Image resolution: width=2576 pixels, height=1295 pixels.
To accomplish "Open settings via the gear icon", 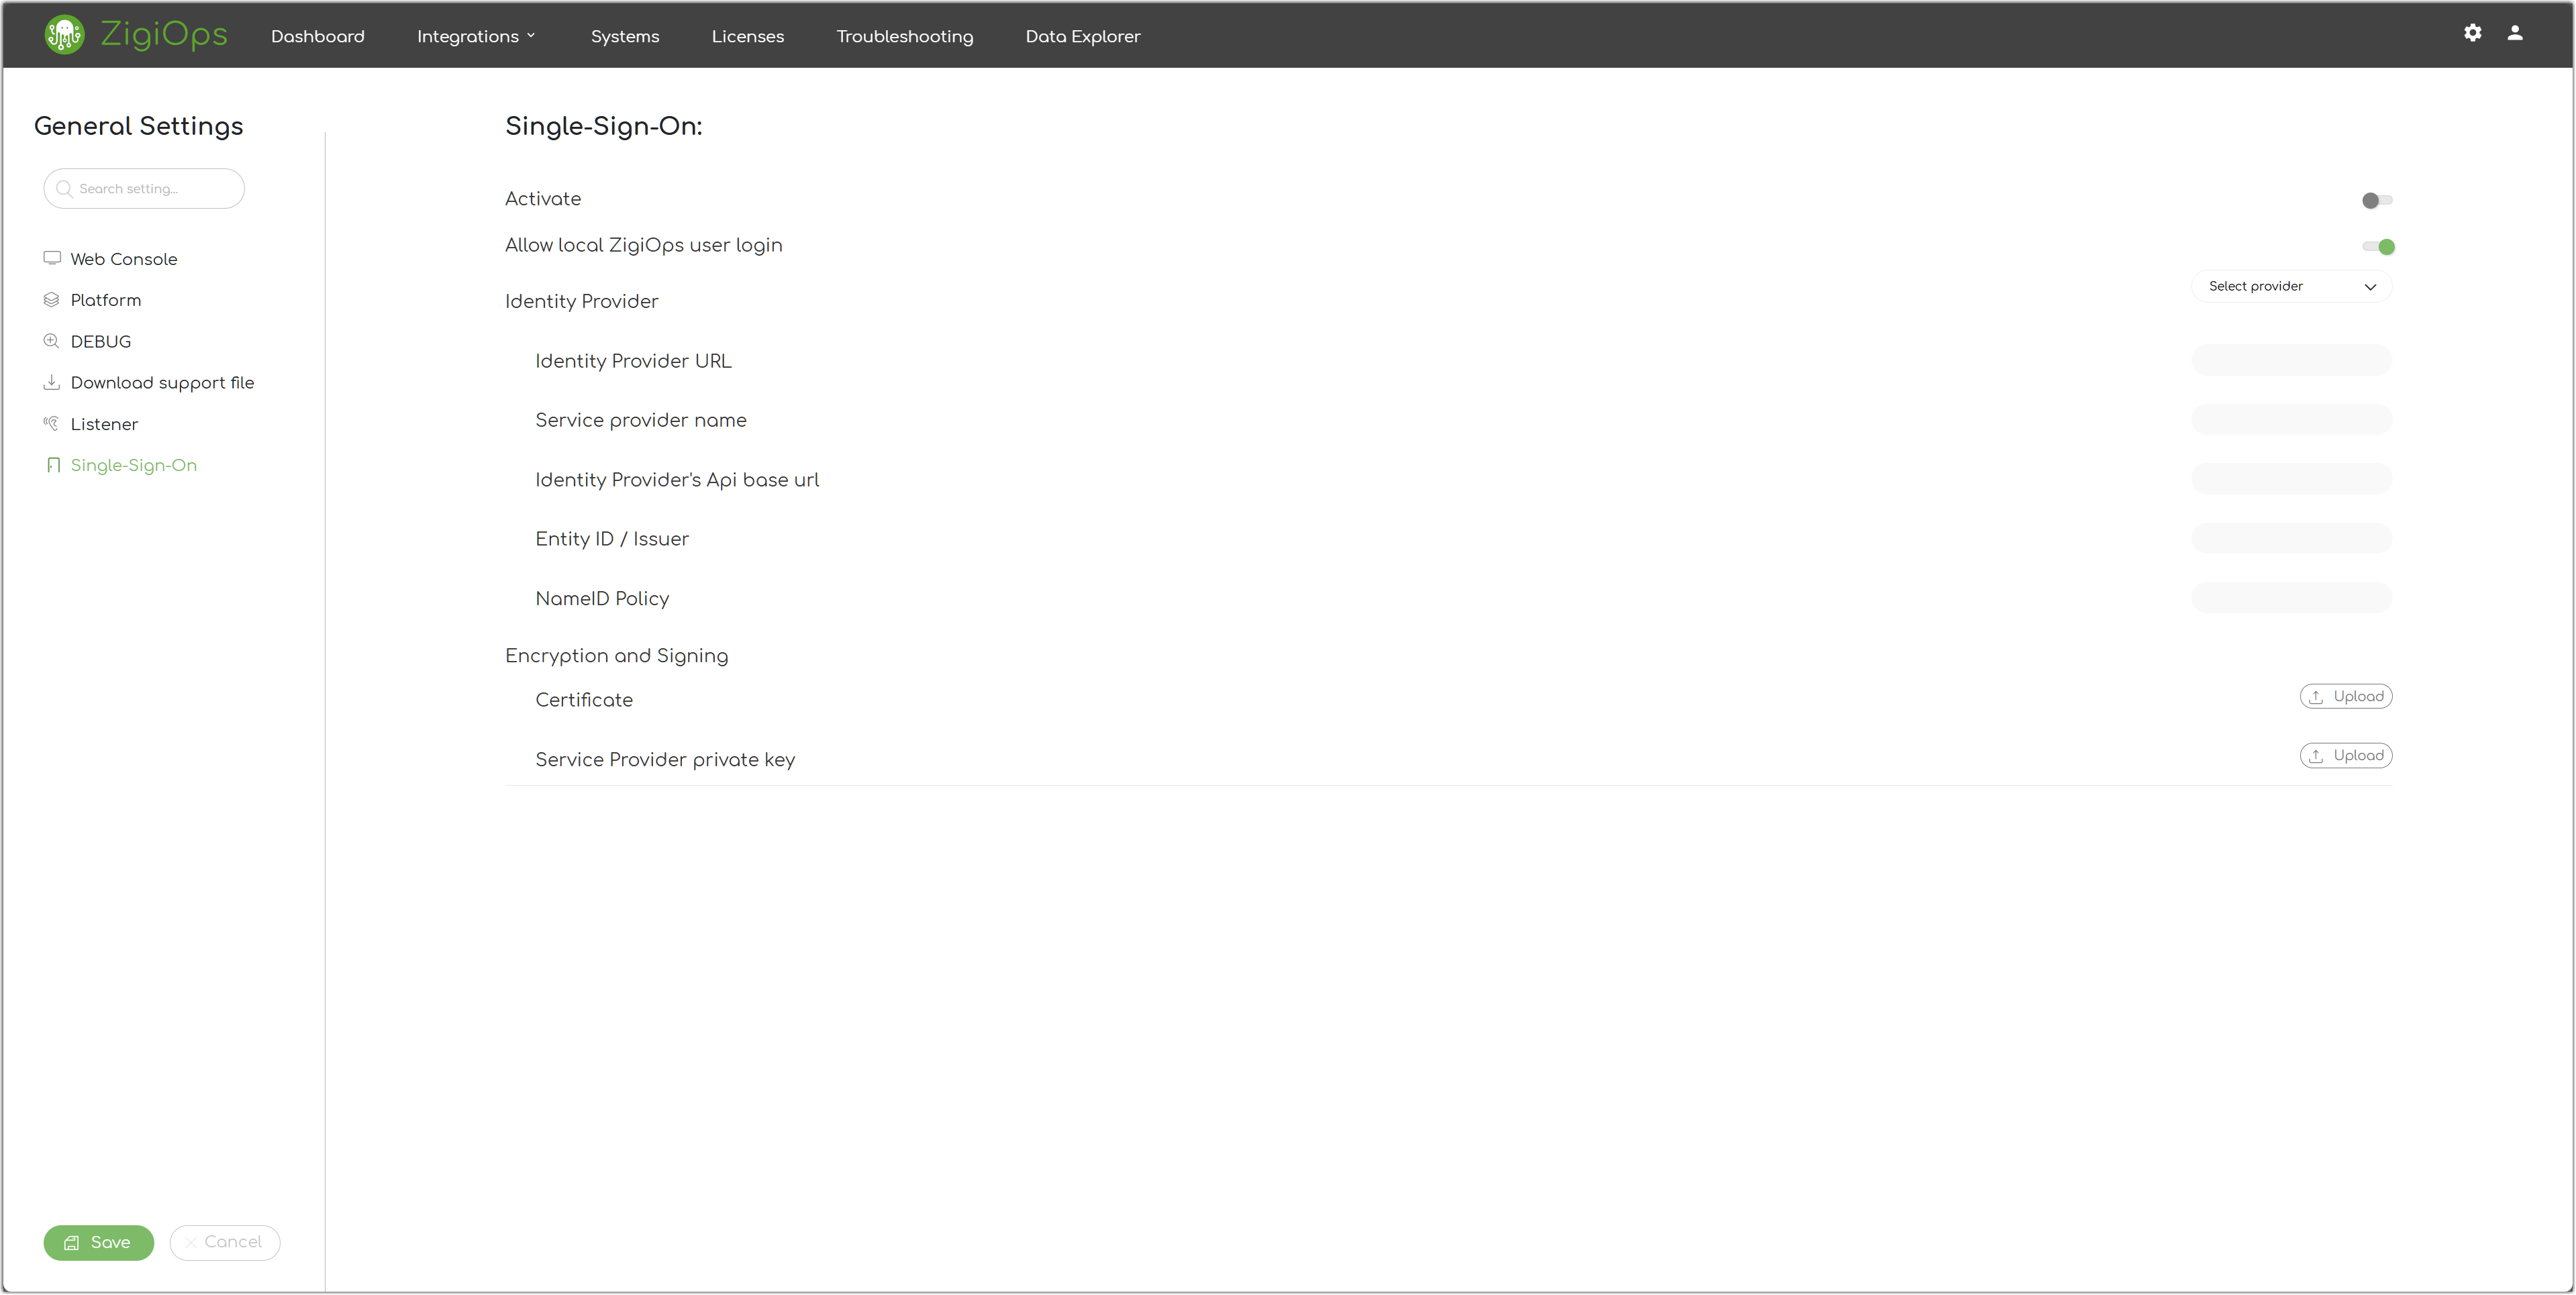I will [x=2472, y=33].
